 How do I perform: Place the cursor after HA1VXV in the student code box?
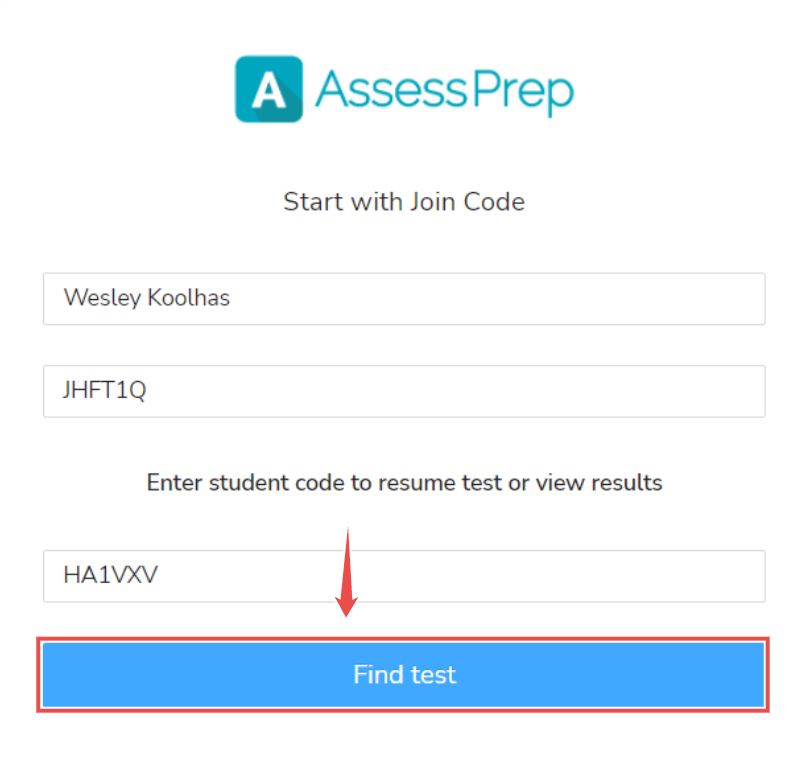[160, 575]
